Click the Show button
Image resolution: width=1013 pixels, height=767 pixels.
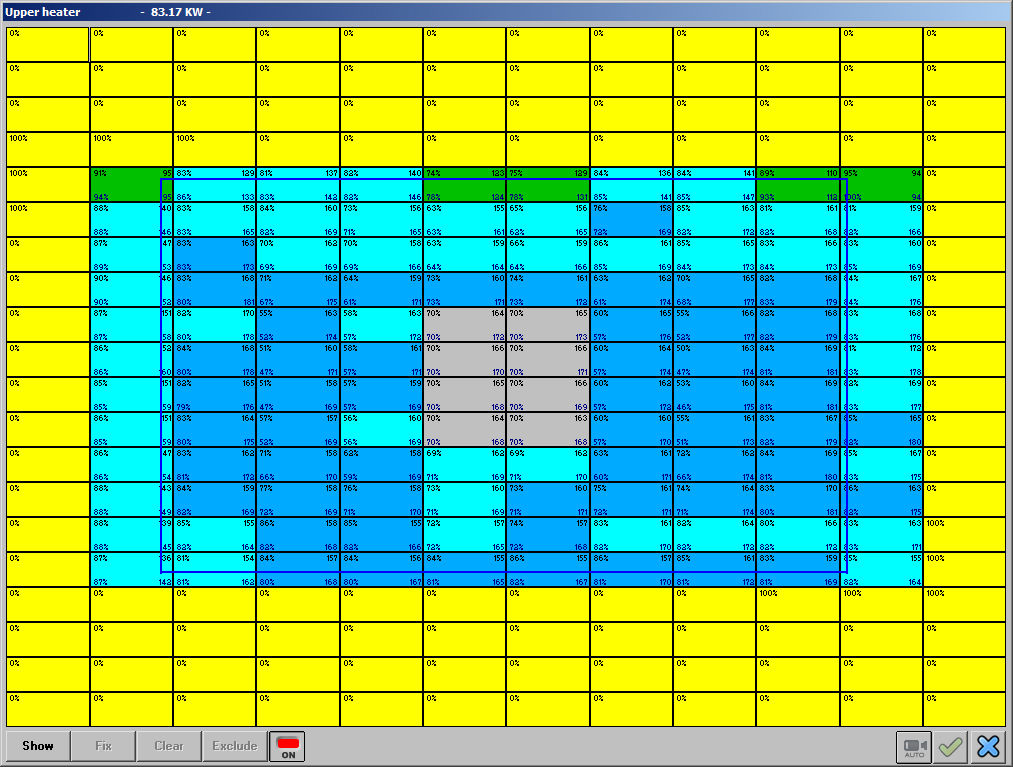(38, 746)
